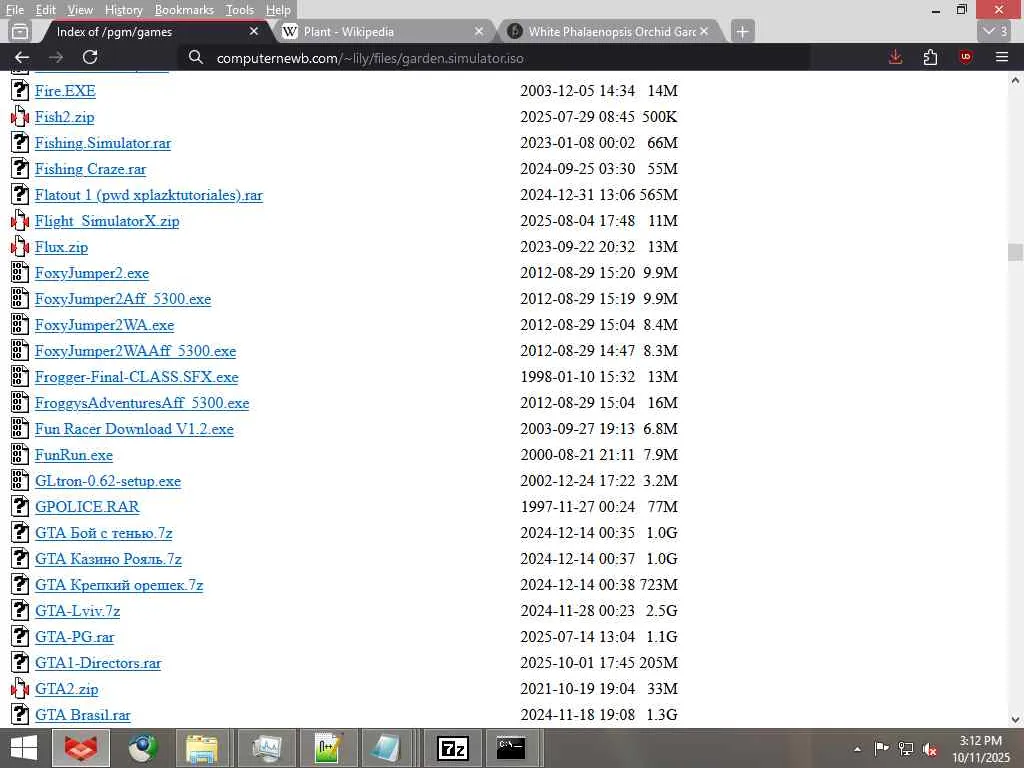This screenshot has height=768, width=1024.
Task: Open the Action Center flag tray icon
Action: (881, 749)
